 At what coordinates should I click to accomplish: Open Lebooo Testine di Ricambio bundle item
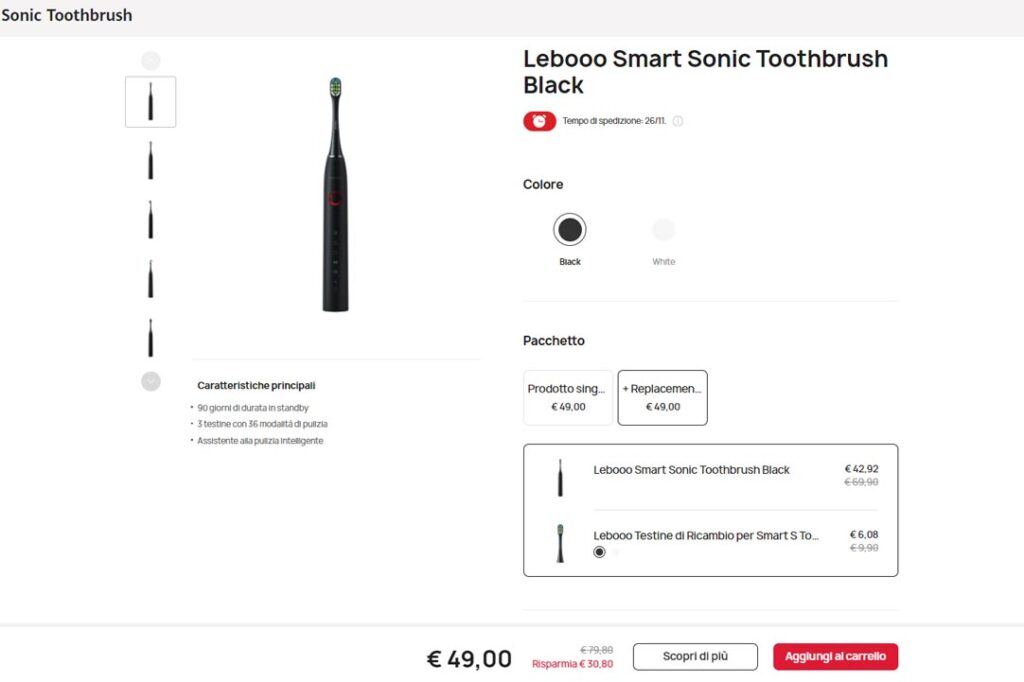coord(705,536)
